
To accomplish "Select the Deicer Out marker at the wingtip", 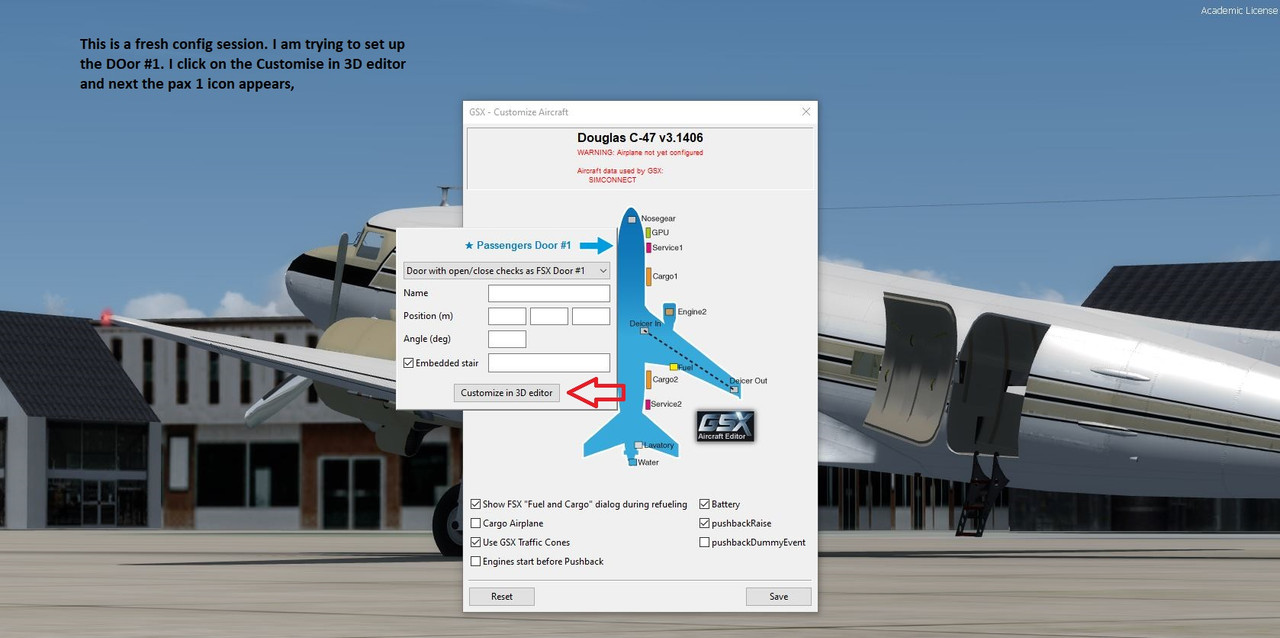I will pos(734,388).
